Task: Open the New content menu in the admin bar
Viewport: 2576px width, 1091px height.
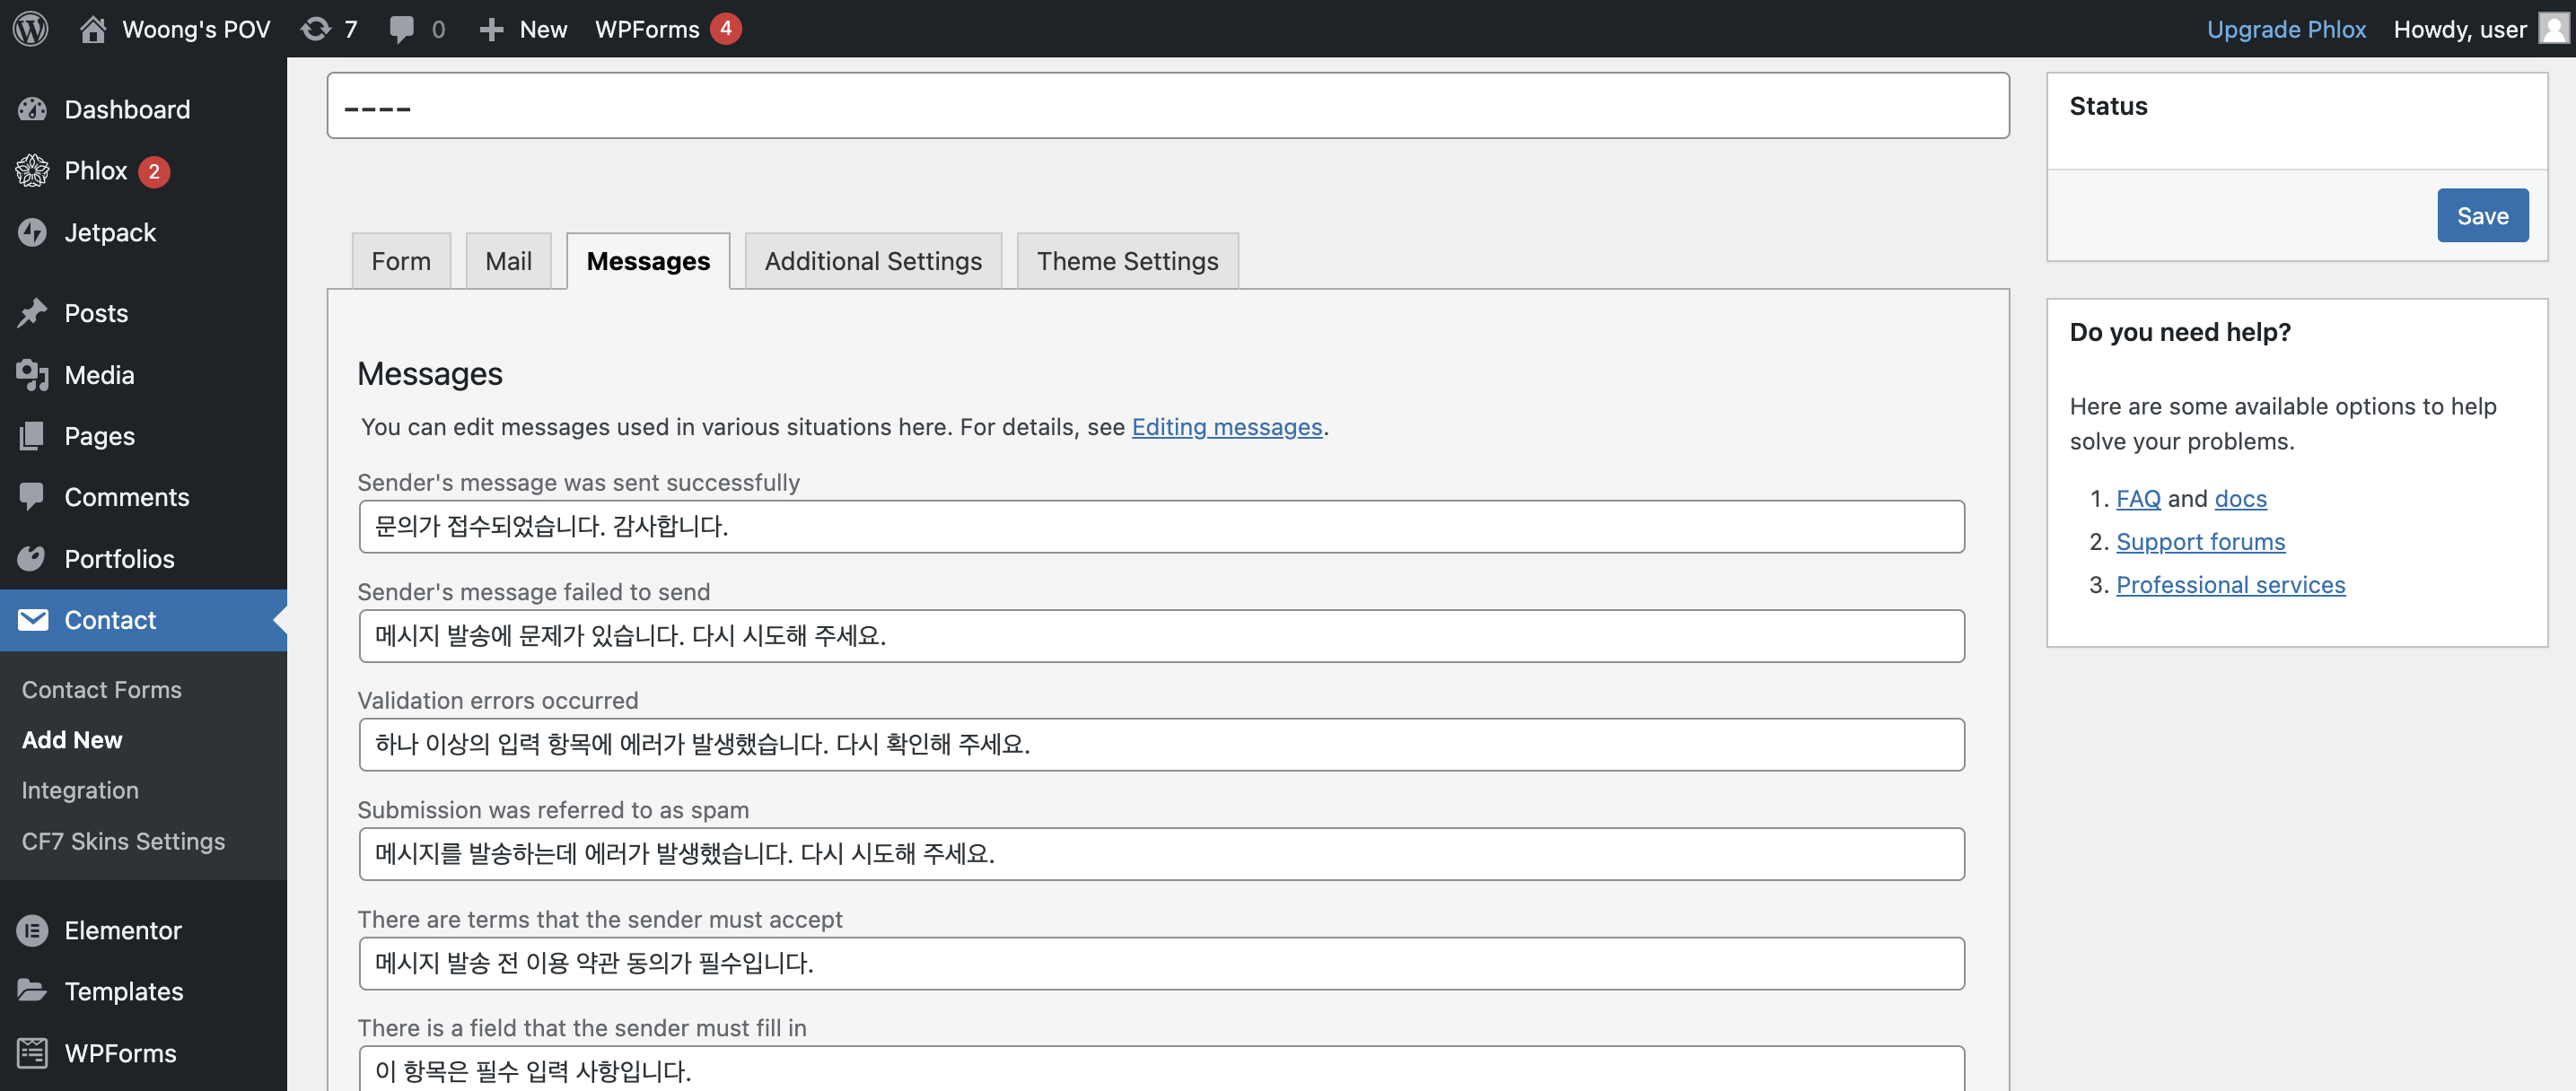Action: (x=524, y=29)
